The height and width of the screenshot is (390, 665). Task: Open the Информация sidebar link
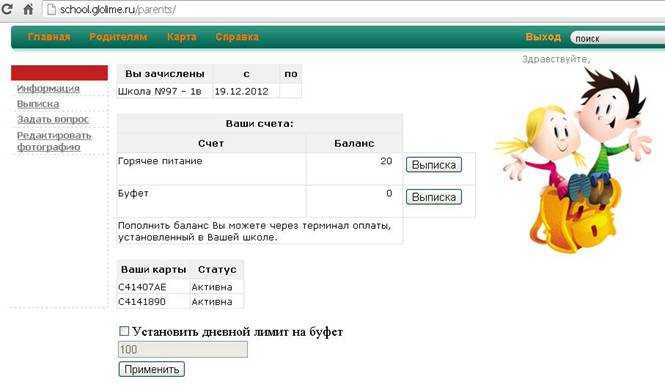48,89
